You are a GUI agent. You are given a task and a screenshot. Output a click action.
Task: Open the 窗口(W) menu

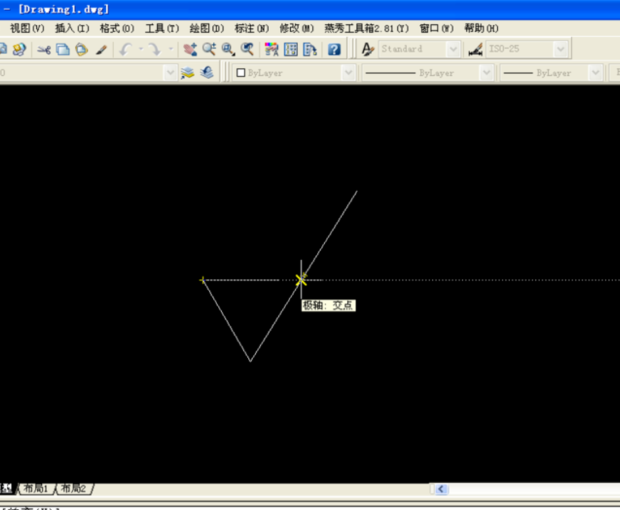437,28
